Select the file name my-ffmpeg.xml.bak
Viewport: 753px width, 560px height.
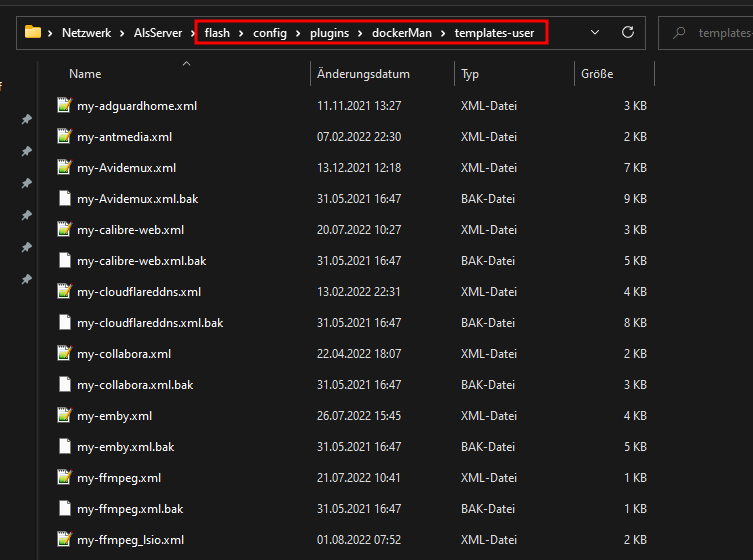click(130, 509)
